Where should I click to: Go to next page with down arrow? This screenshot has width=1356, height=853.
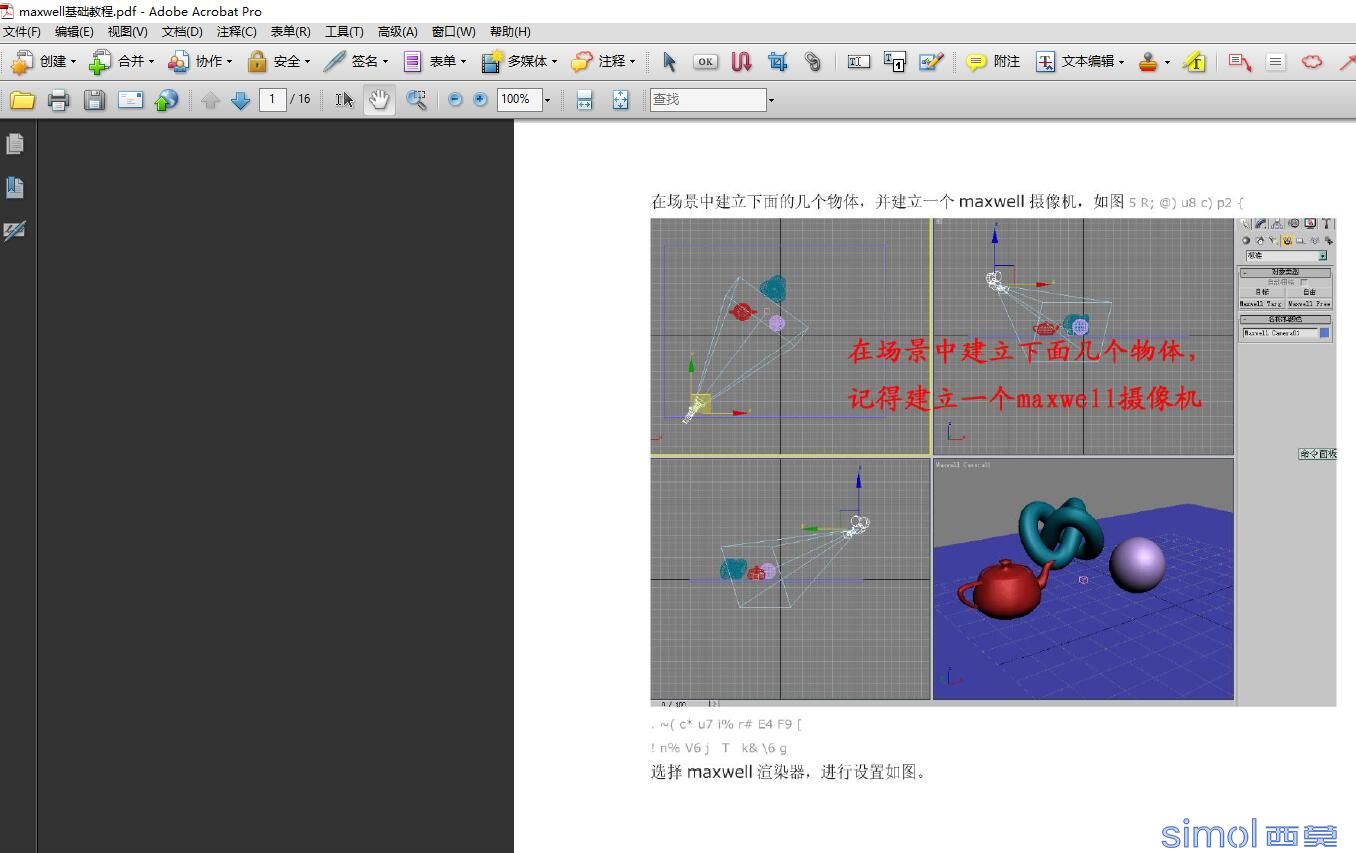(x=240, y=100)
